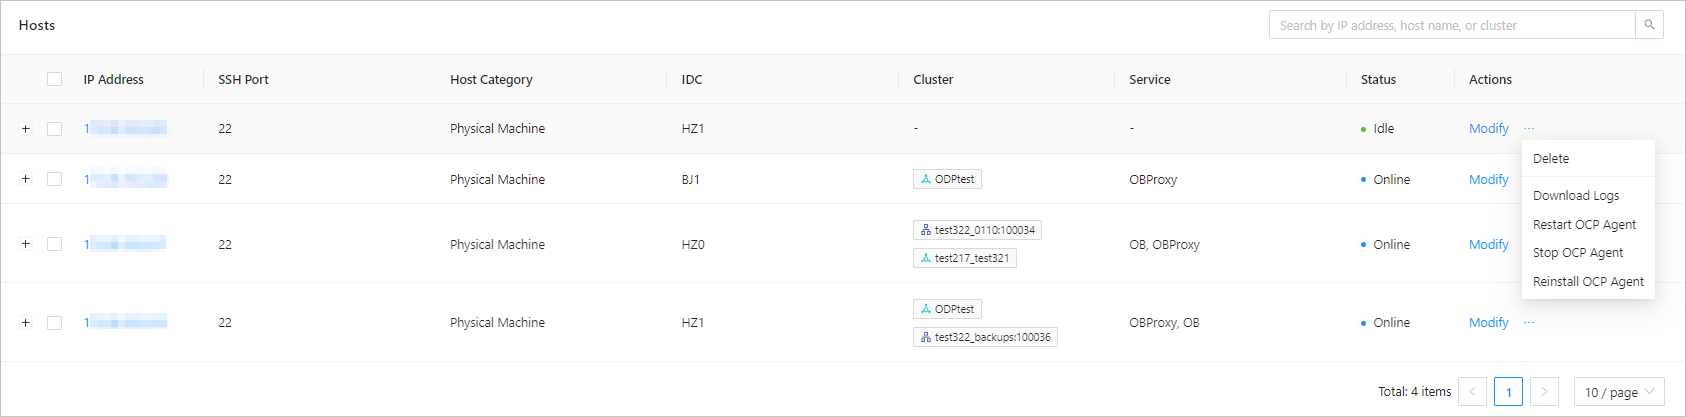Screen dimensions: 1686x417
Task: Click Modify for the Idle host
Action: [x=1488, y=129]
